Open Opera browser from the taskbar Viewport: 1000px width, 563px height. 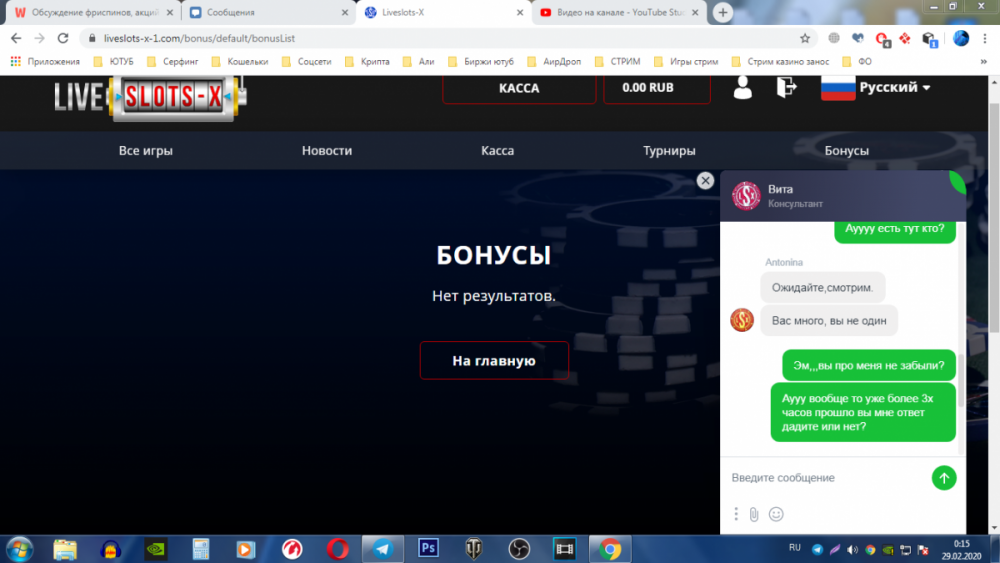[x=337, y=549]
